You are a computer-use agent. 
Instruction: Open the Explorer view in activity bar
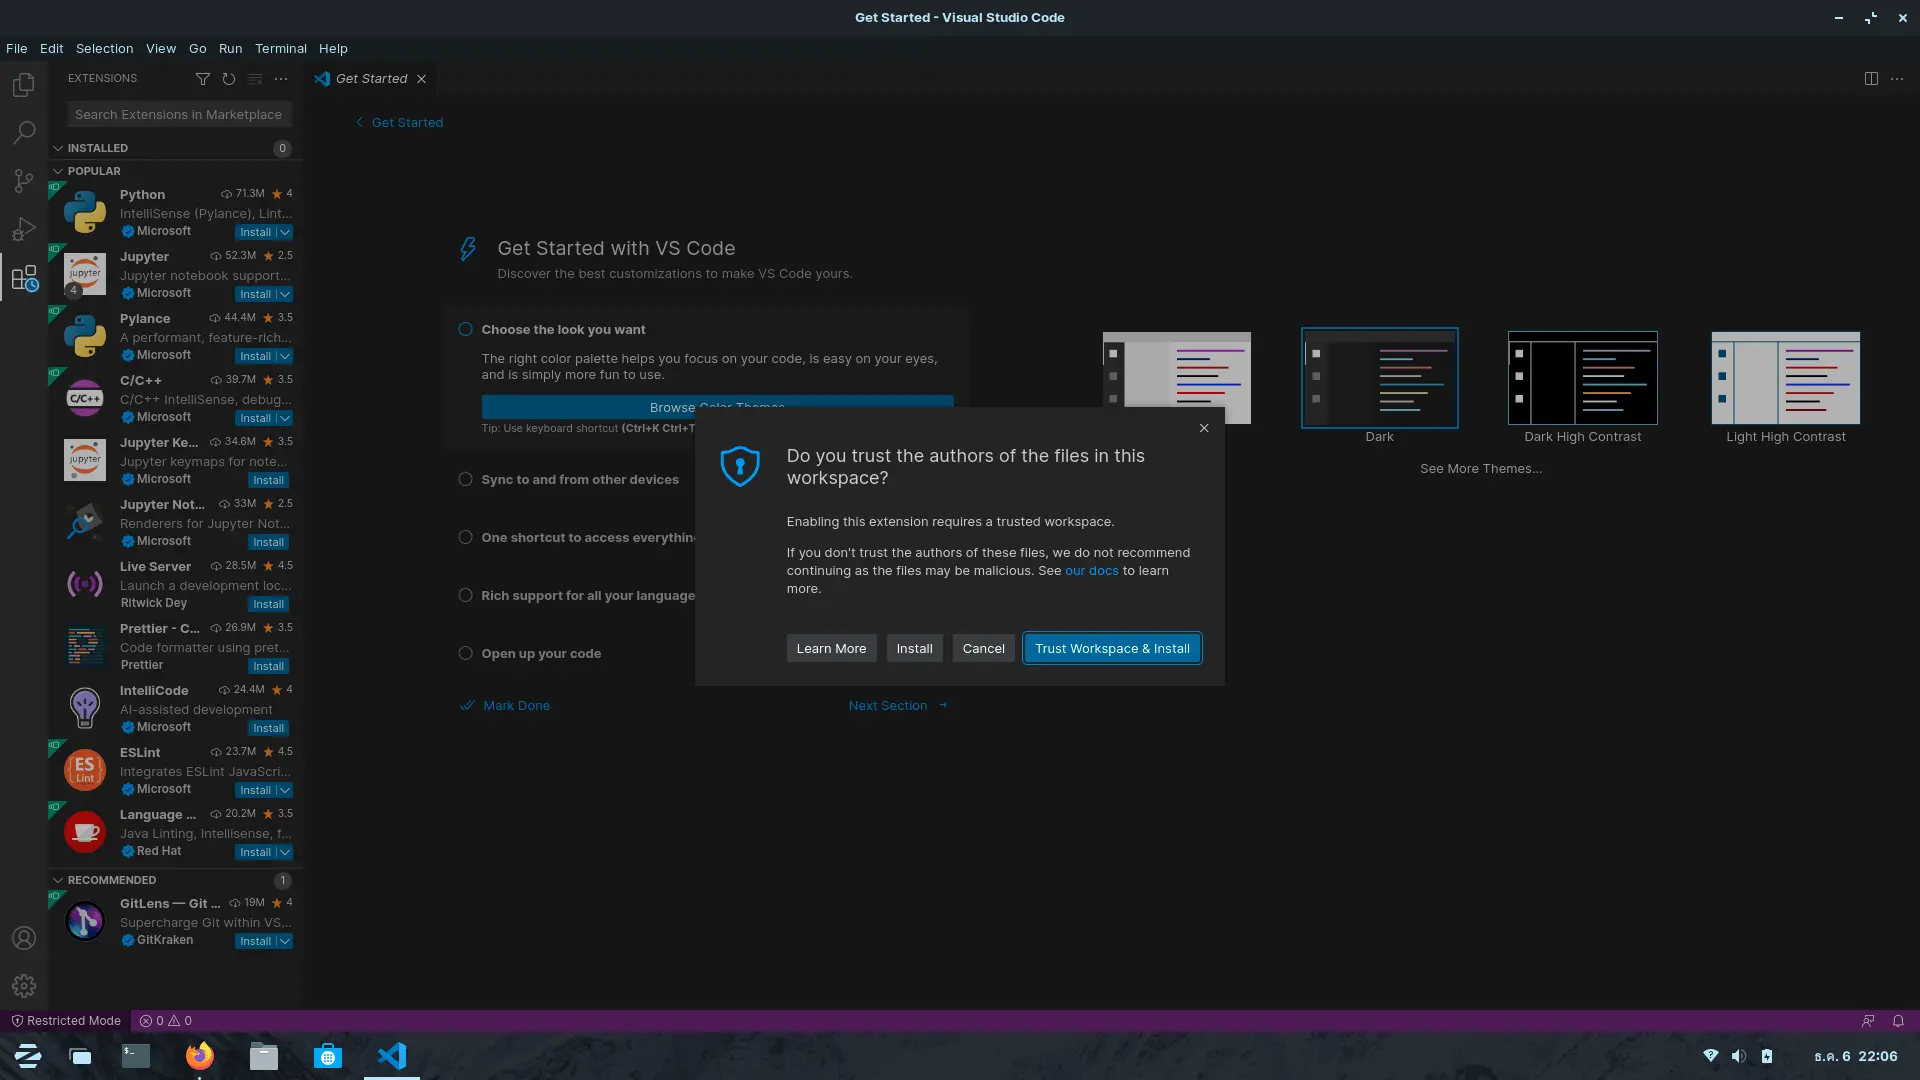[24, 85]
